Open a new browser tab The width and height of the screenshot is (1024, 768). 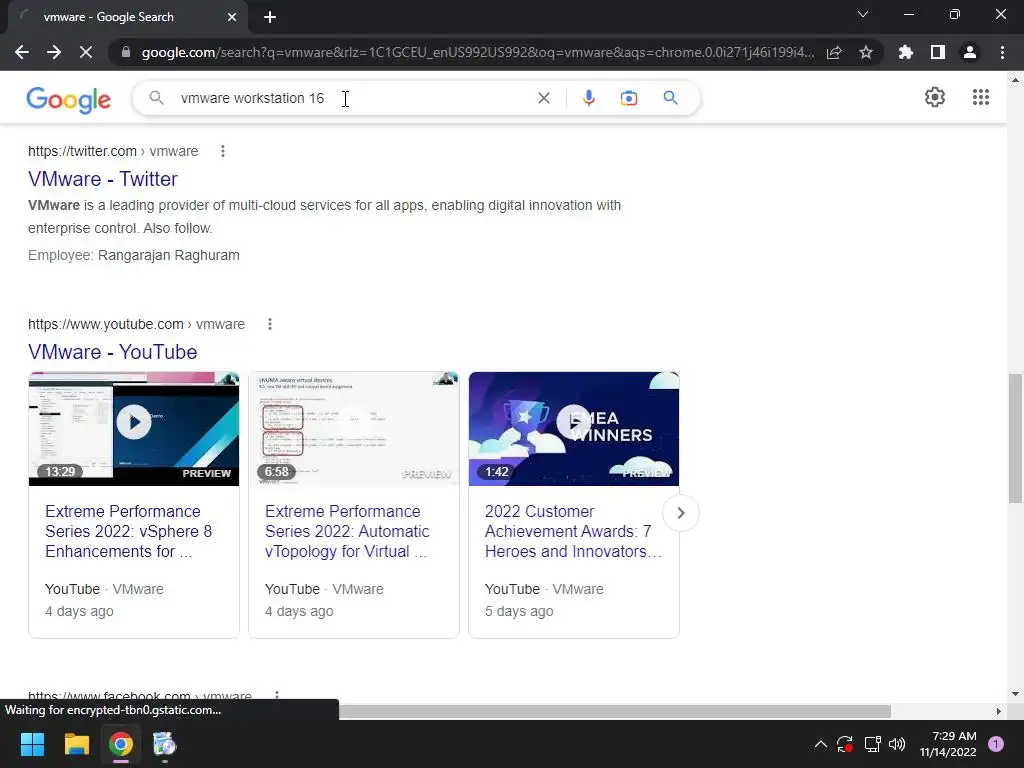click(270, 17)
